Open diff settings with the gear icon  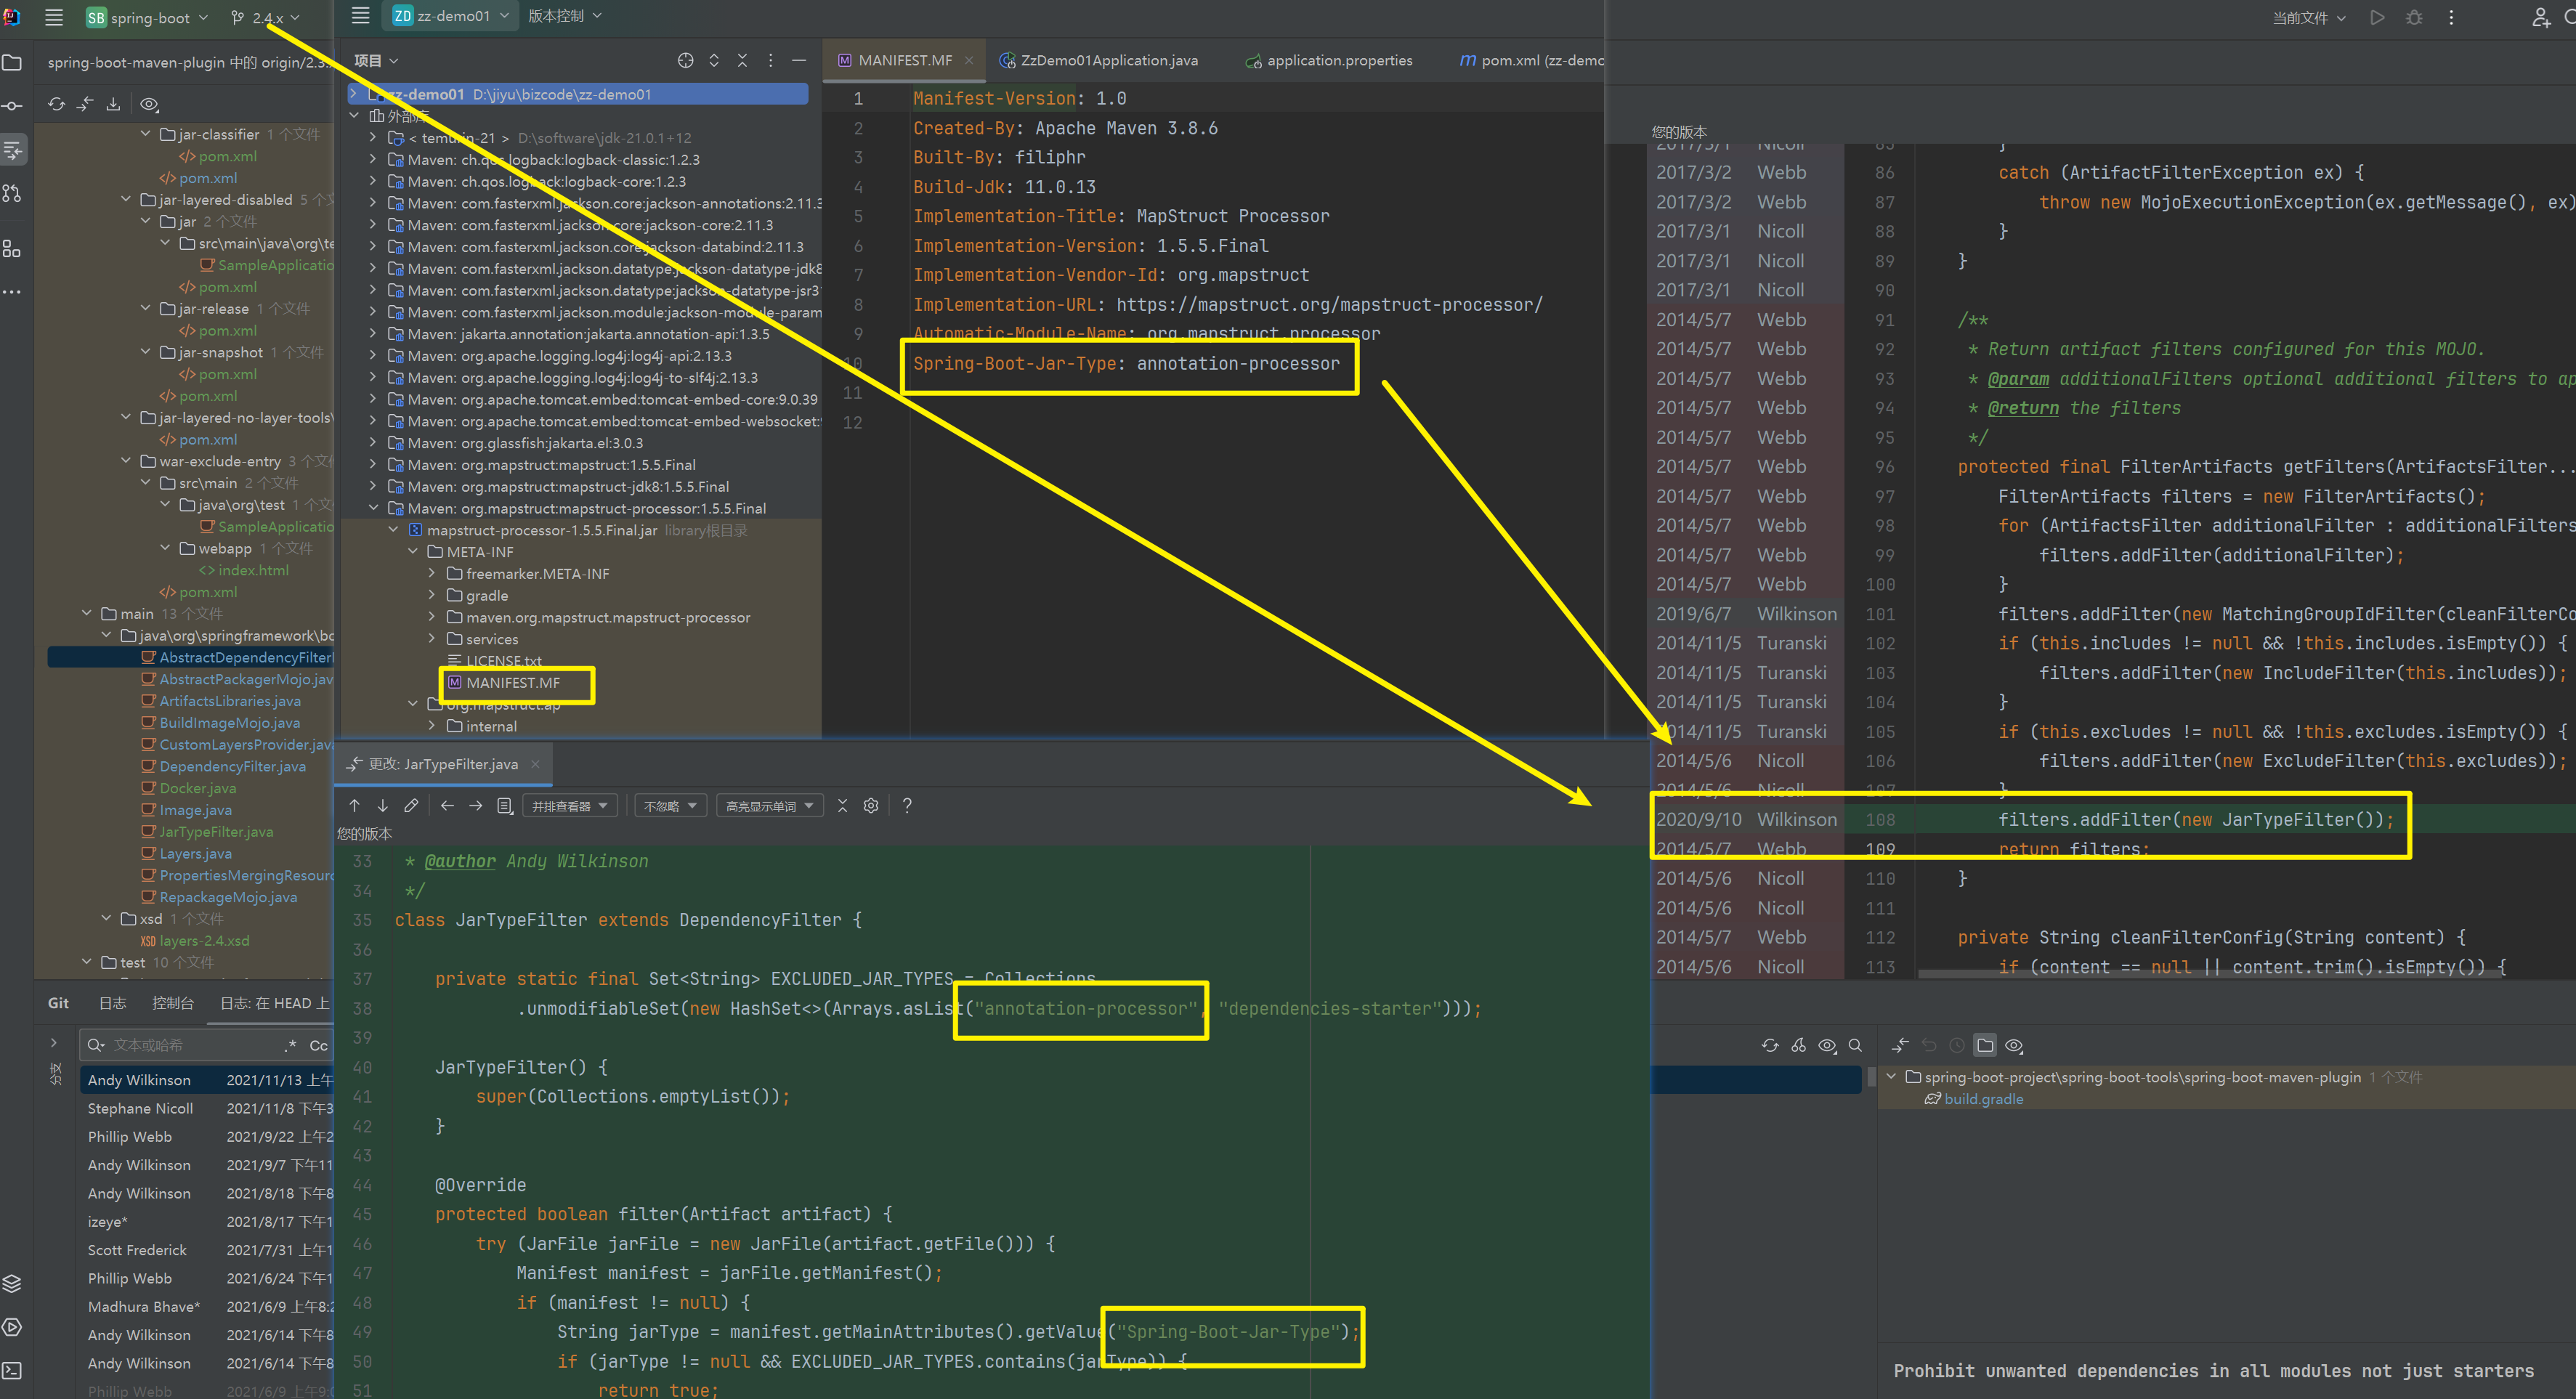pyautogui.click(x=870, y=805)
